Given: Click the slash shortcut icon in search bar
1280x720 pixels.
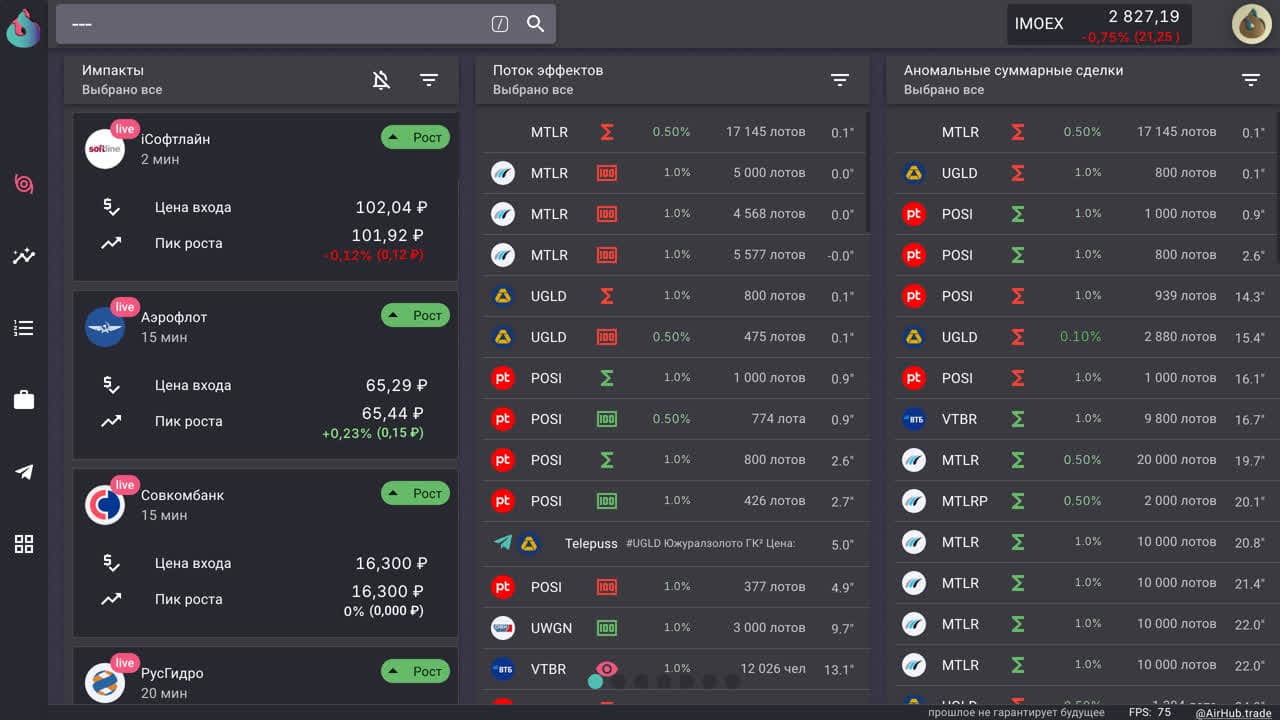Looking at the screenshot, I should click(500, 24).
